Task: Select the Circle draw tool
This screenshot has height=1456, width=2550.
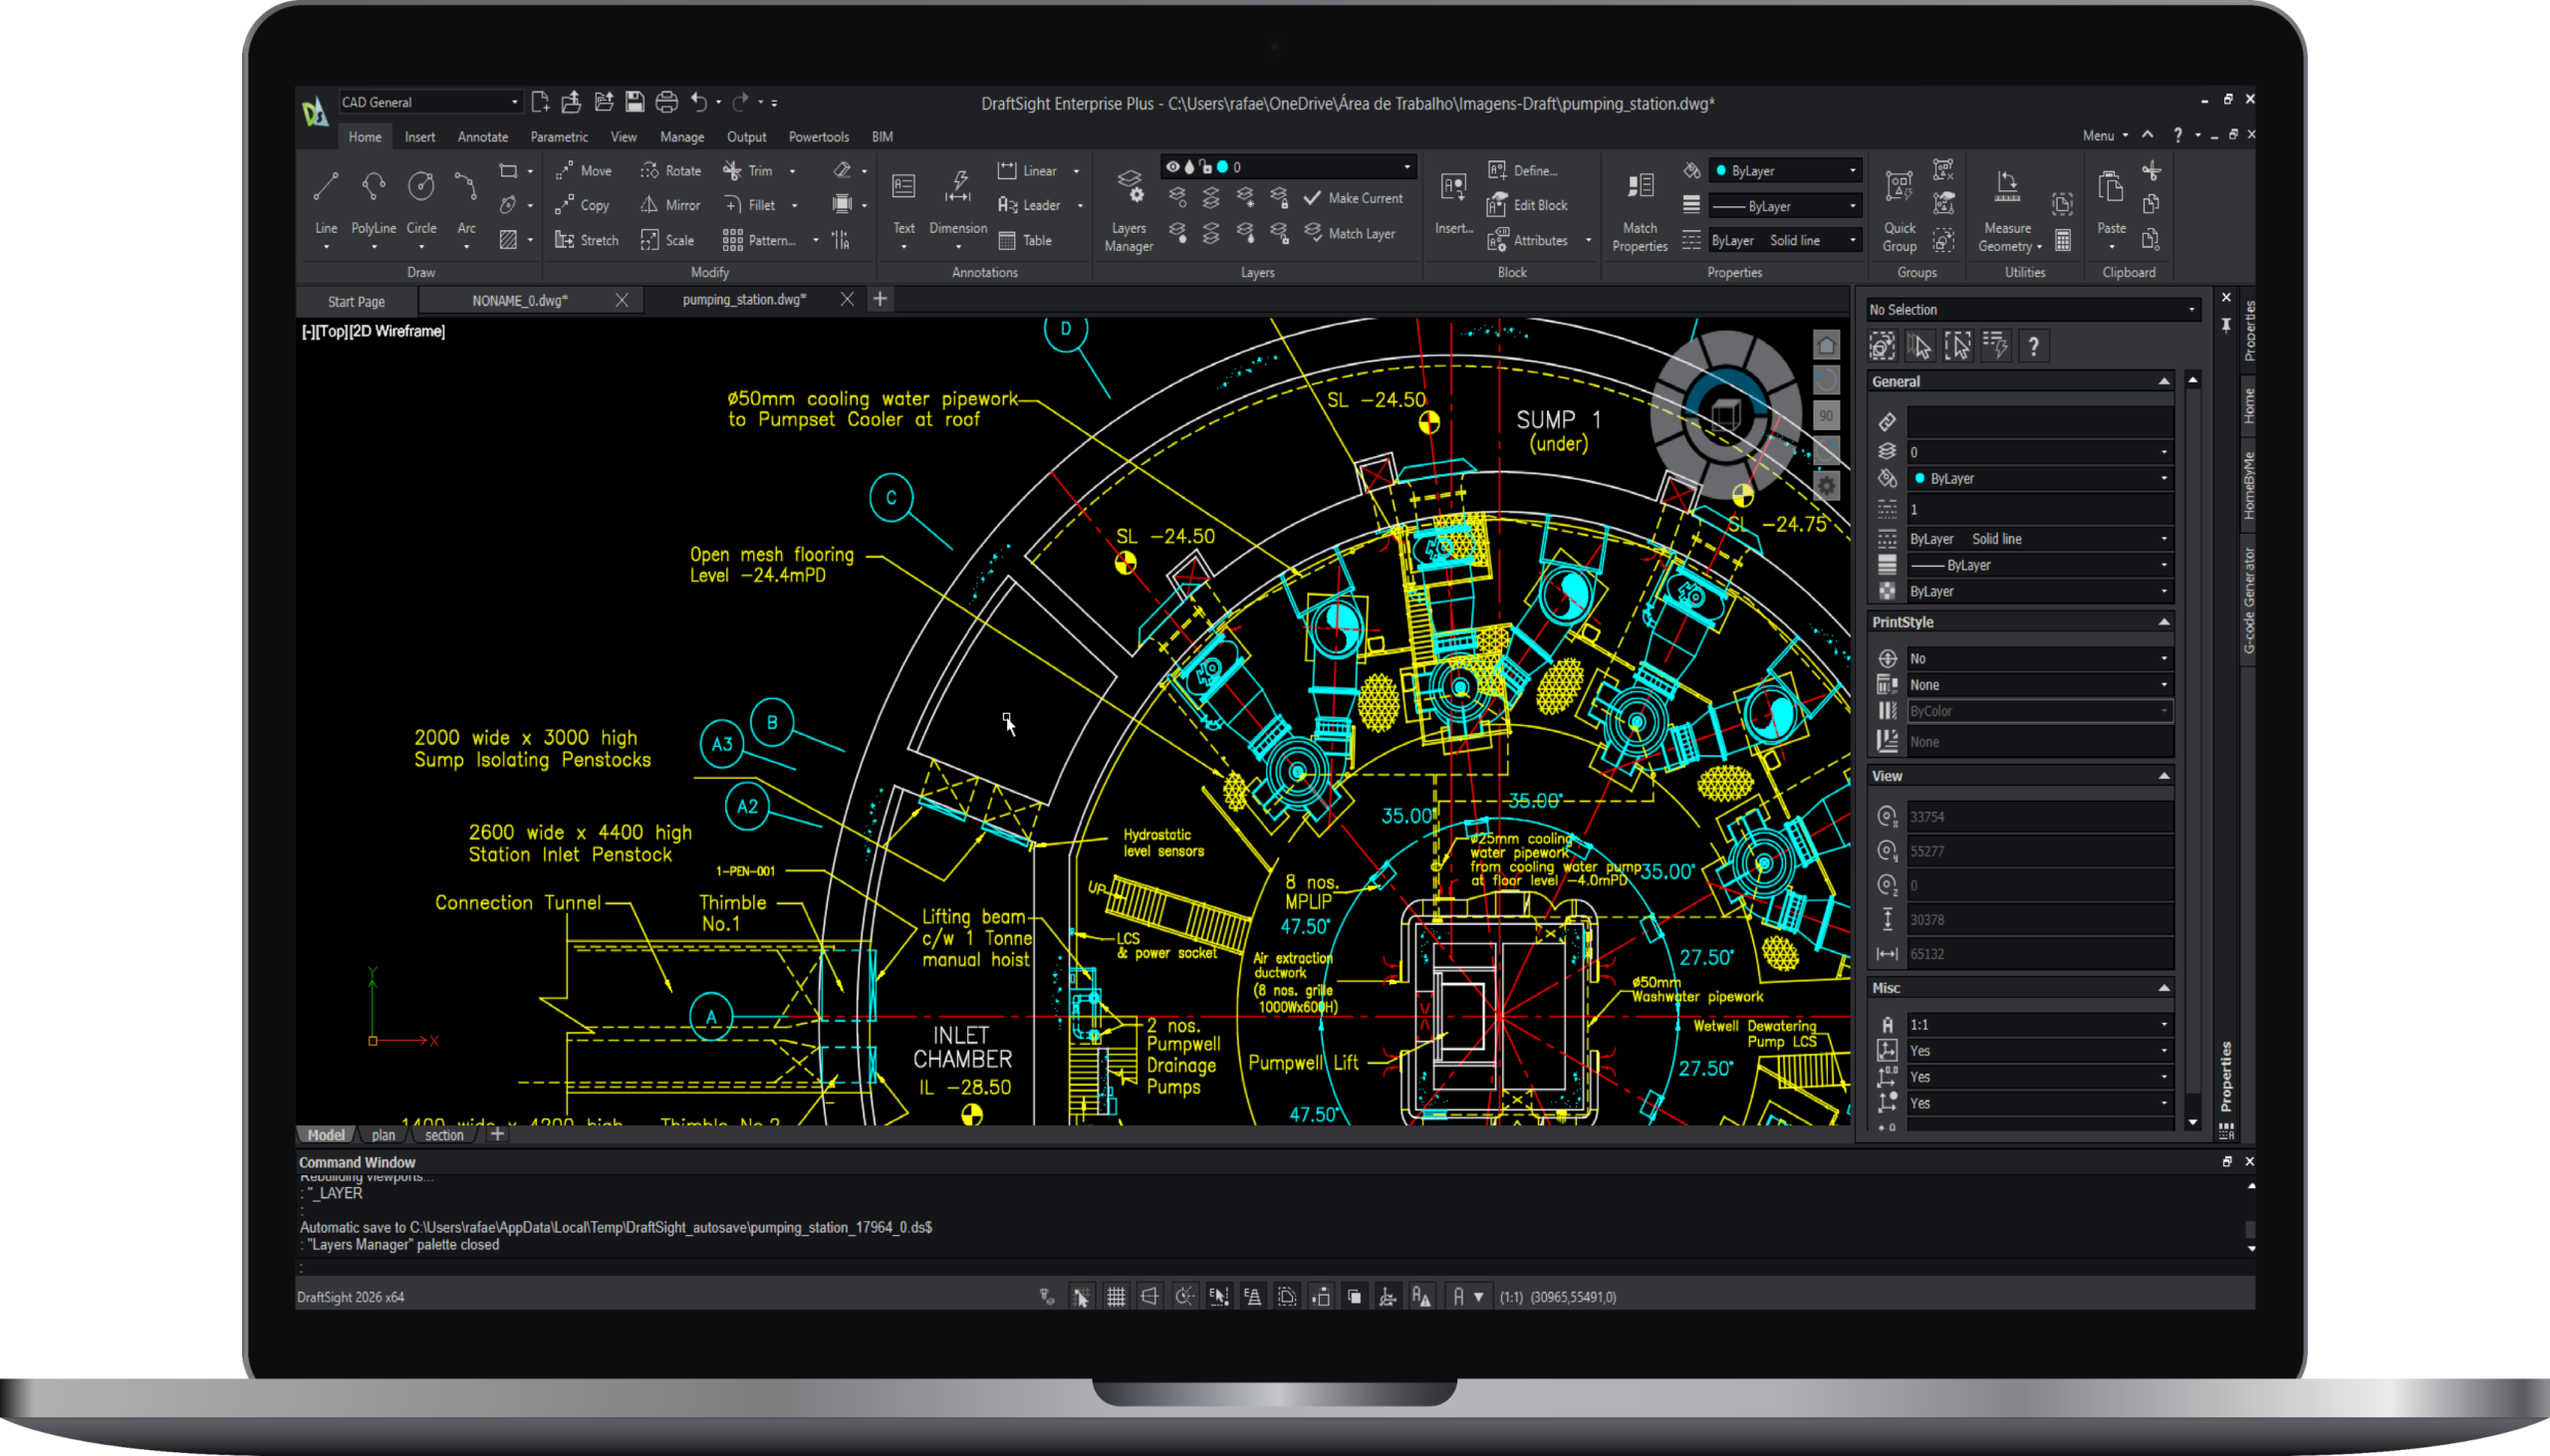Action: click(x=421, y=200)
